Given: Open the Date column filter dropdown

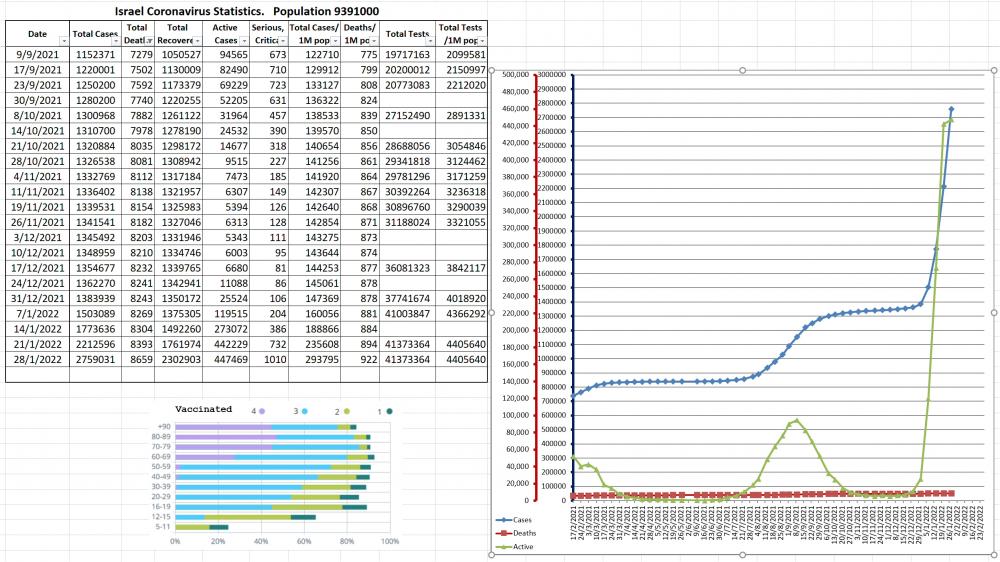Looking at the screenshot, I should click(x=64, y=41).
